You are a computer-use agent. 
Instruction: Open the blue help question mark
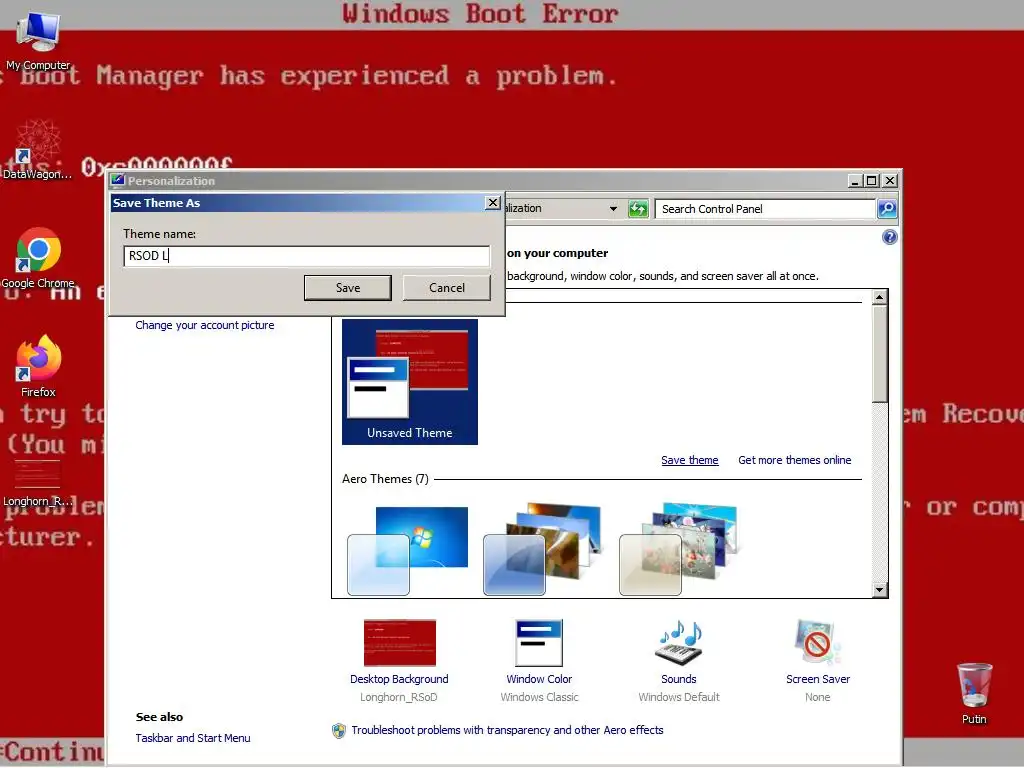coord(889,237)
